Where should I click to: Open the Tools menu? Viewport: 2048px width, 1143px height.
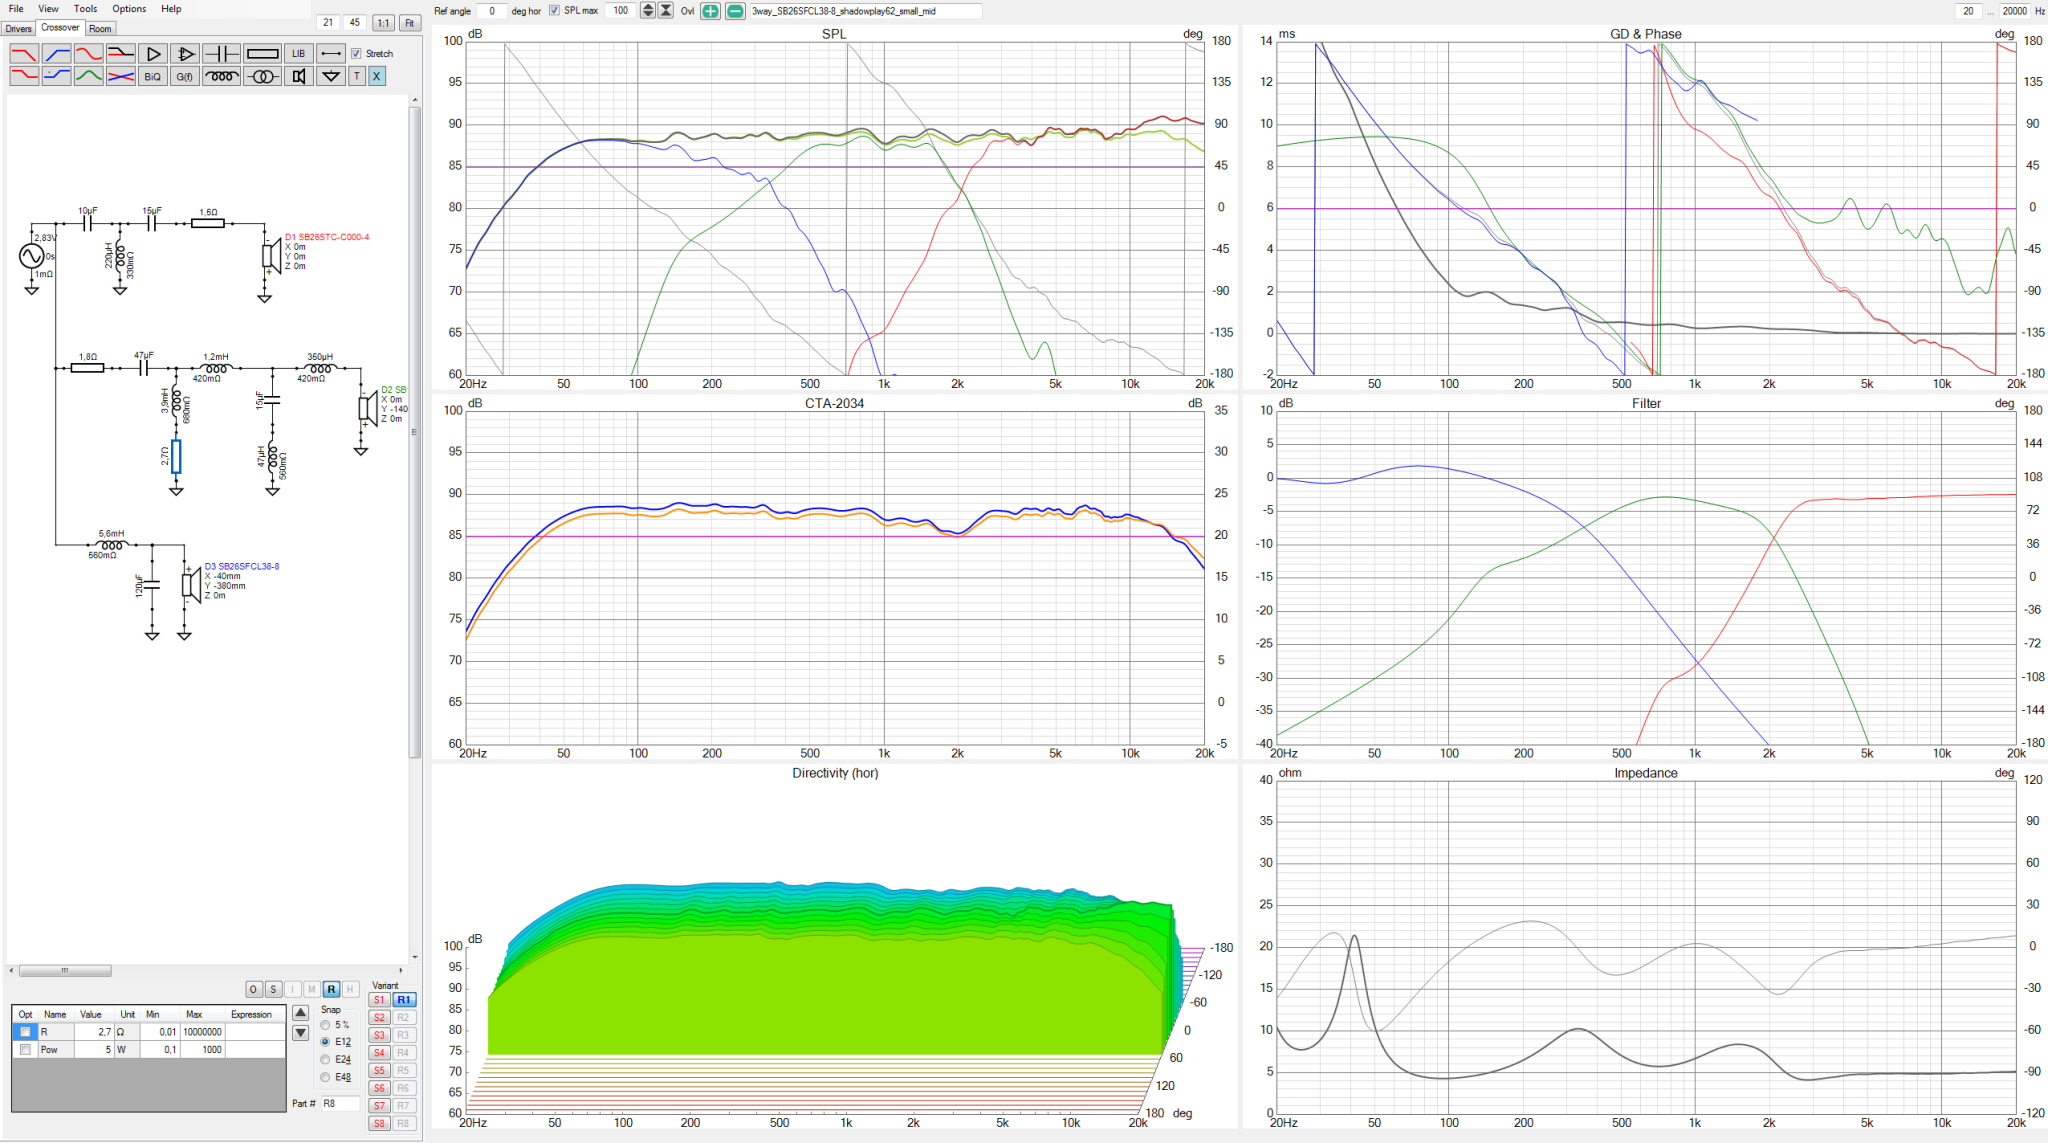coord(86,9)
